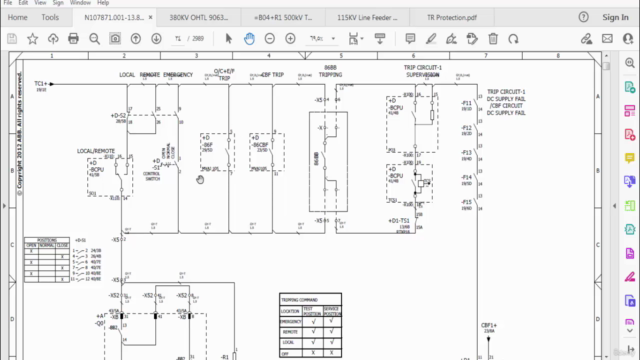Click the scrolling mode icon
This screenshot has width=640, height=360.
pos(380,39)
